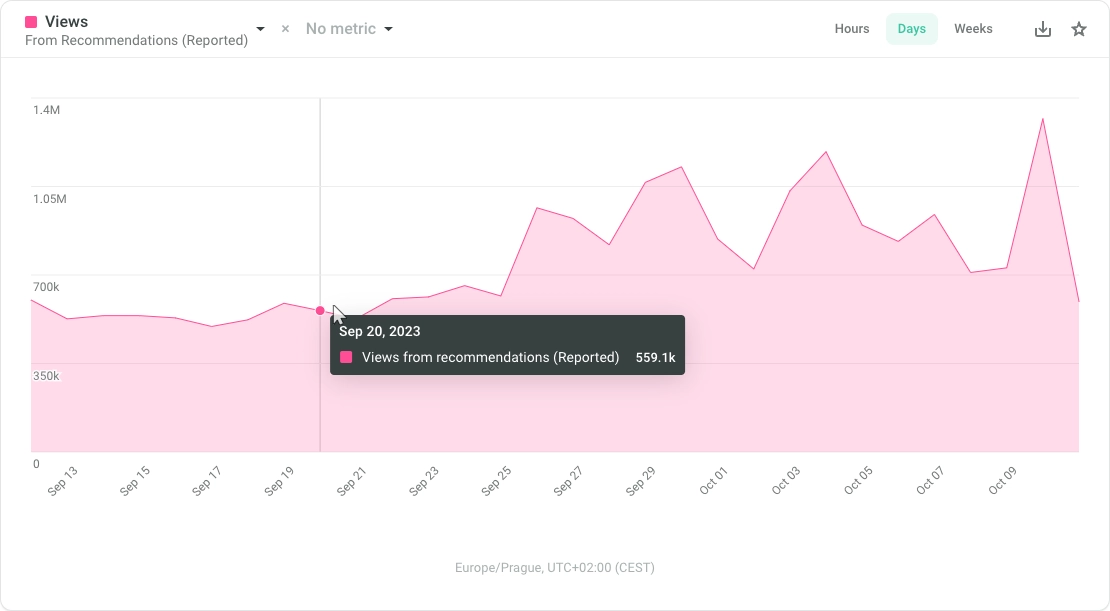The height and width of the screenshot is (611, 1110).
Task: Click the Europe/Prague timezone label
Action: (x=555, y=568)
